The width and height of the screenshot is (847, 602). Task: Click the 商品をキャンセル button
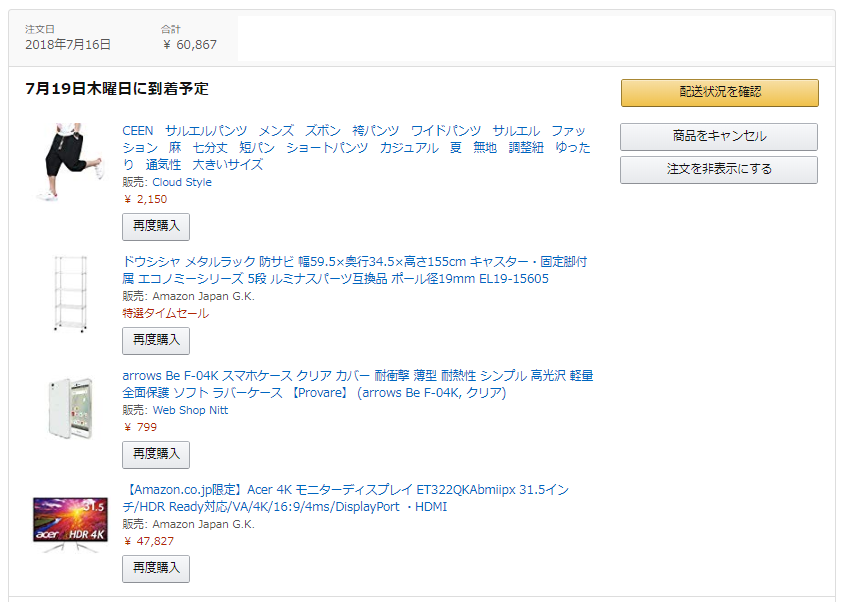tap(719, 137)
